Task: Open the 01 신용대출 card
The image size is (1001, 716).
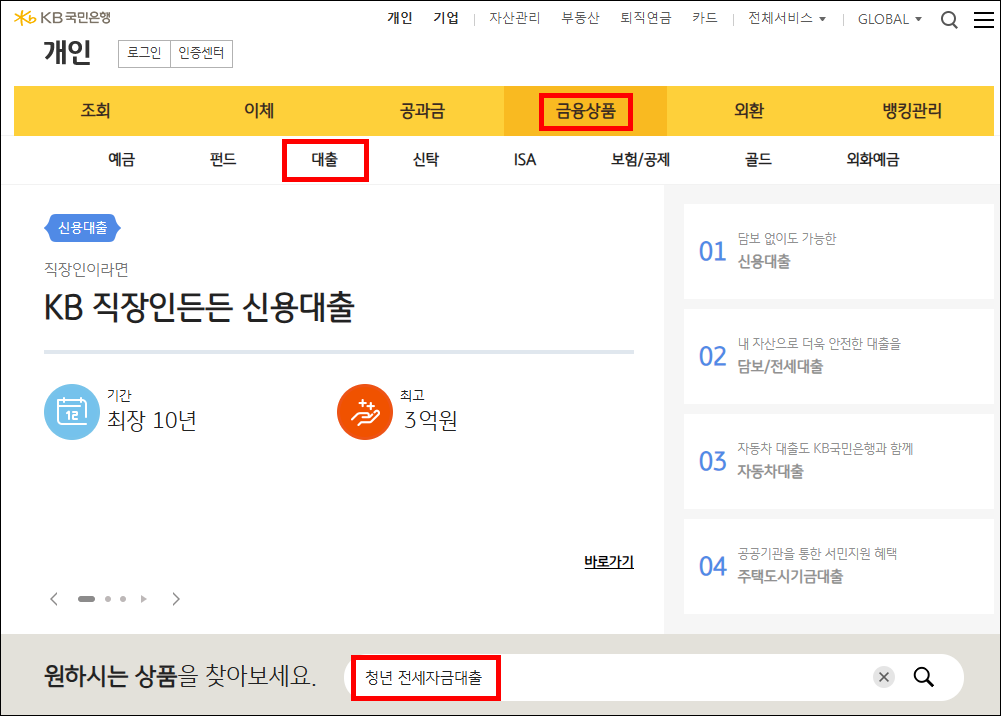Action: 839,251
